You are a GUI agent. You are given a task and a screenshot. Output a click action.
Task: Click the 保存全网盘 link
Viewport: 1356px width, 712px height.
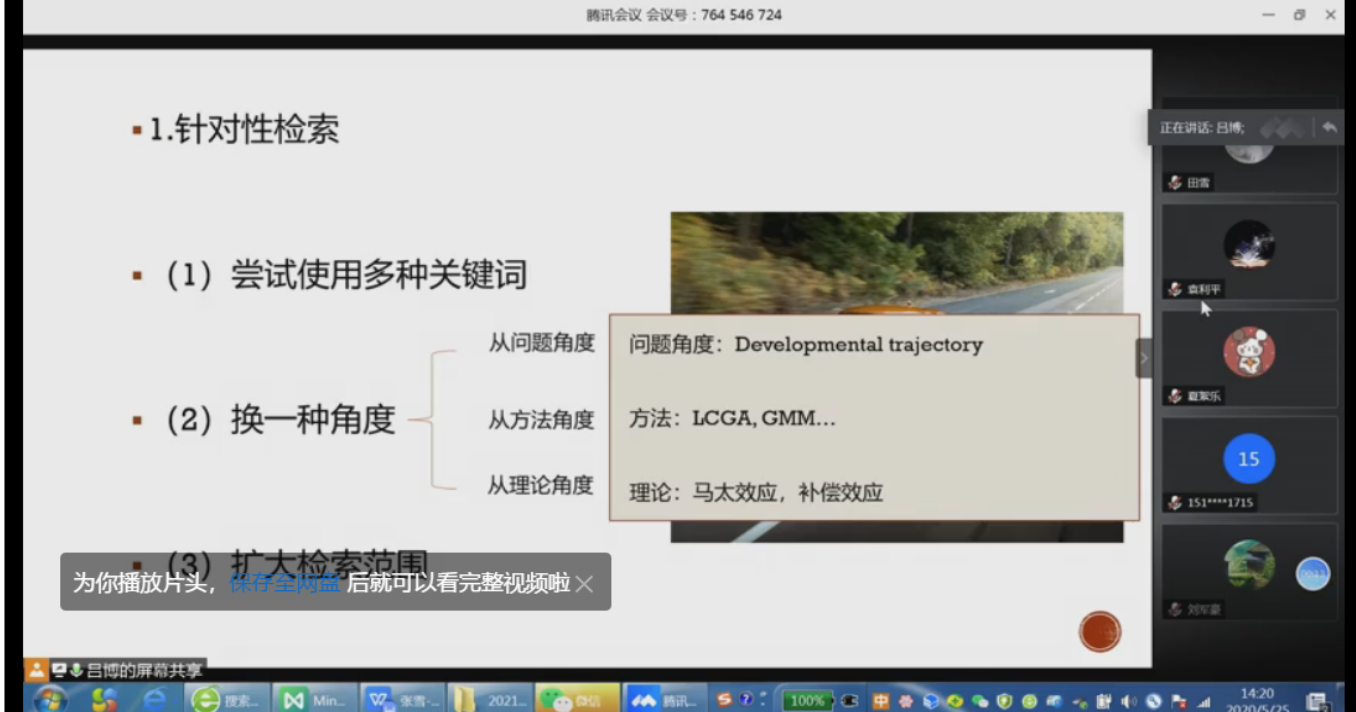285,583
